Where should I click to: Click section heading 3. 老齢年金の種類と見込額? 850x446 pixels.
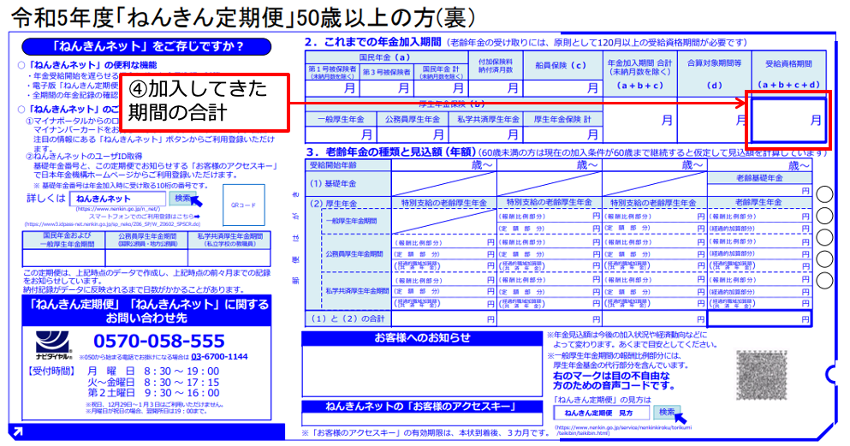coord(391,152)
